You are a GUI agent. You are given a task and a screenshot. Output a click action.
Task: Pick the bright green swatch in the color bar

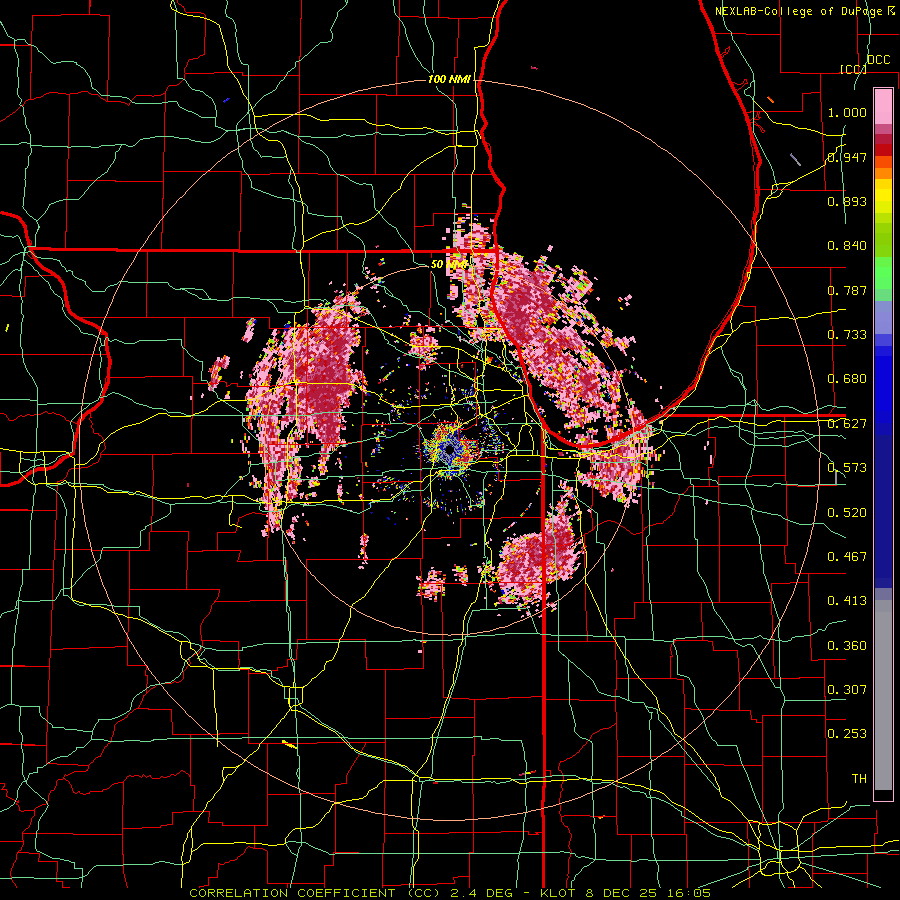tap(883, 273)
